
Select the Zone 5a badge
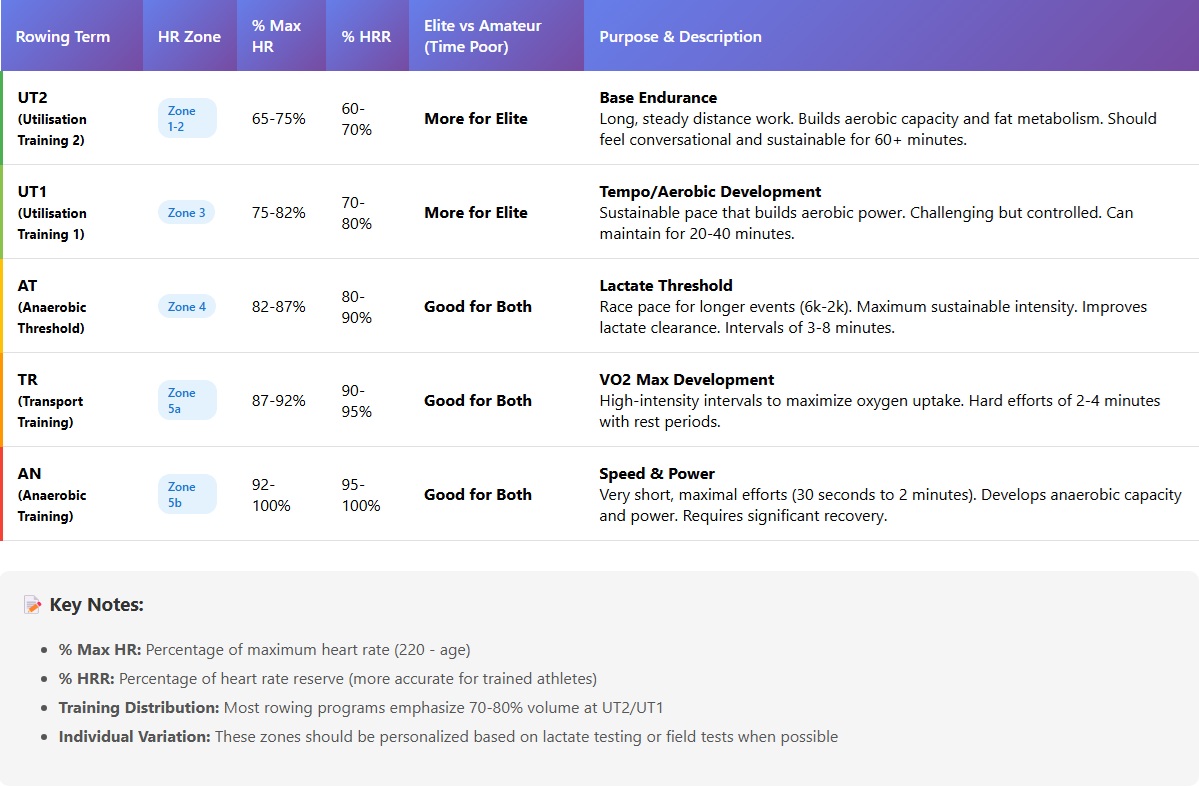tap(187, 400)
